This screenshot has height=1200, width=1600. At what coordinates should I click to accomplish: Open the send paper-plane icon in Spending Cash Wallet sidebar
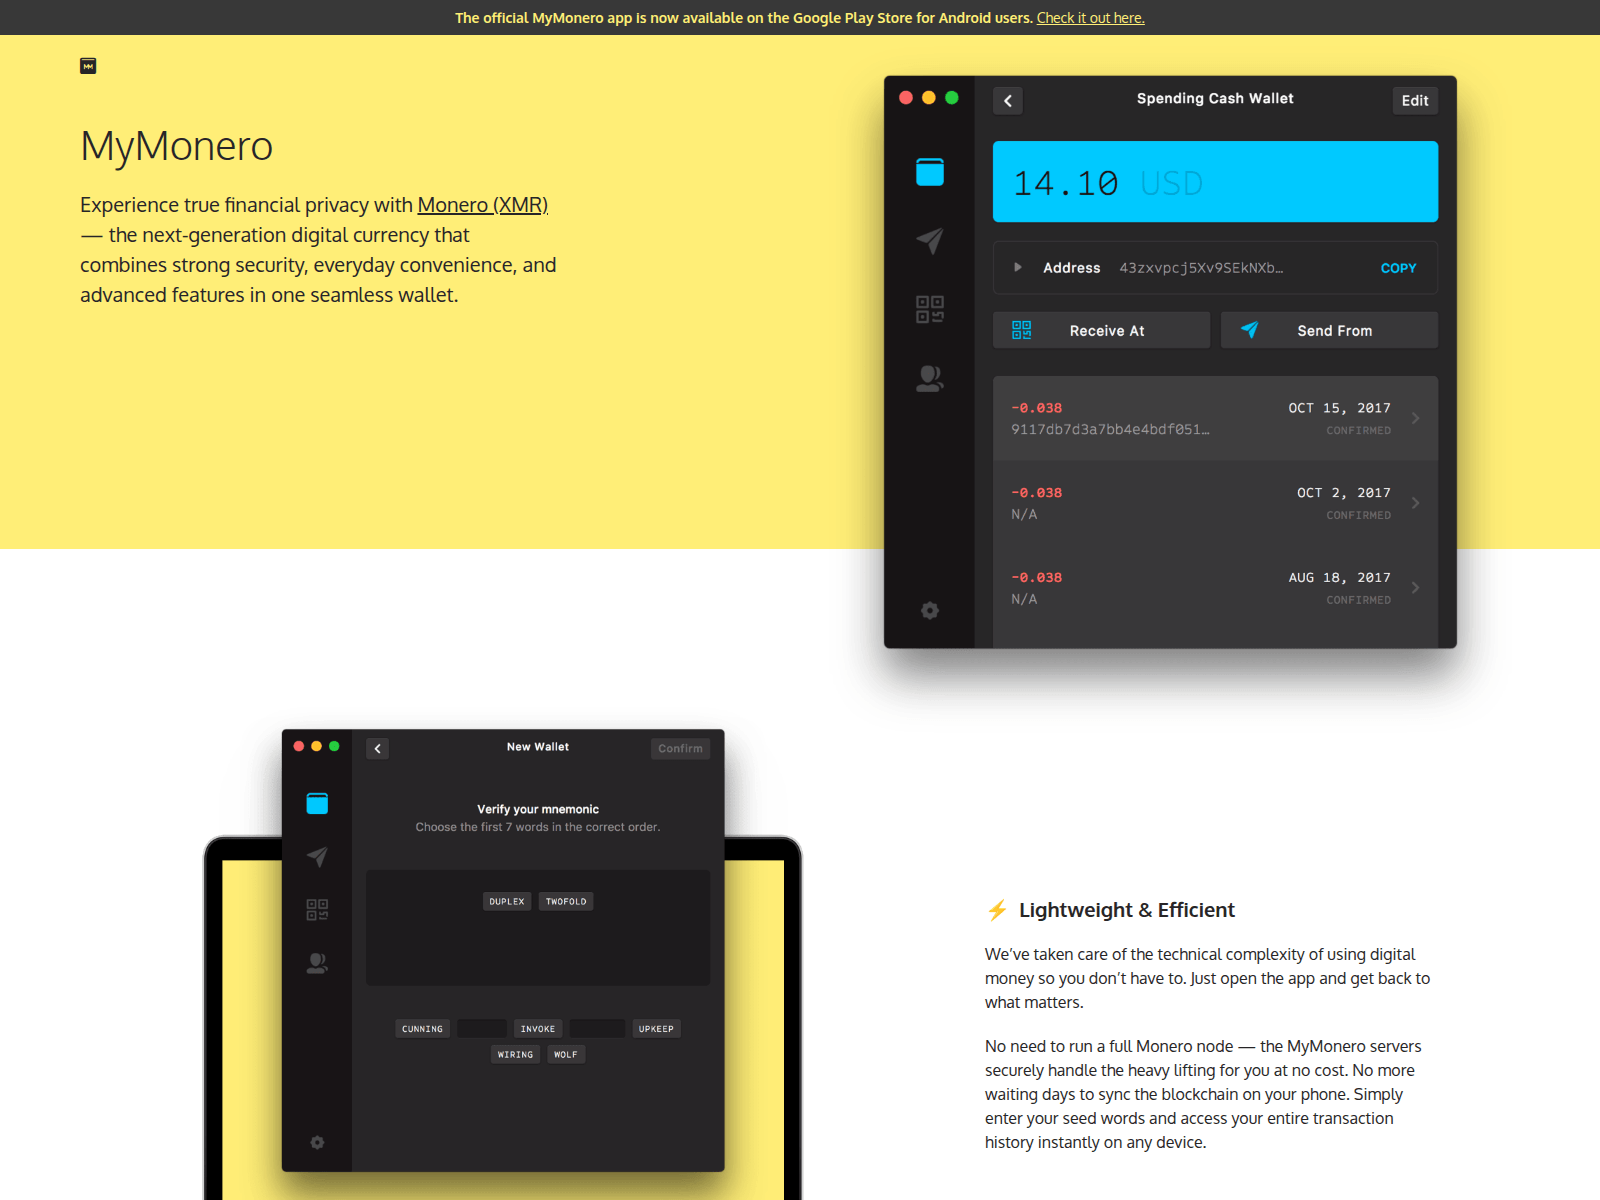click(x=930, y=241)
